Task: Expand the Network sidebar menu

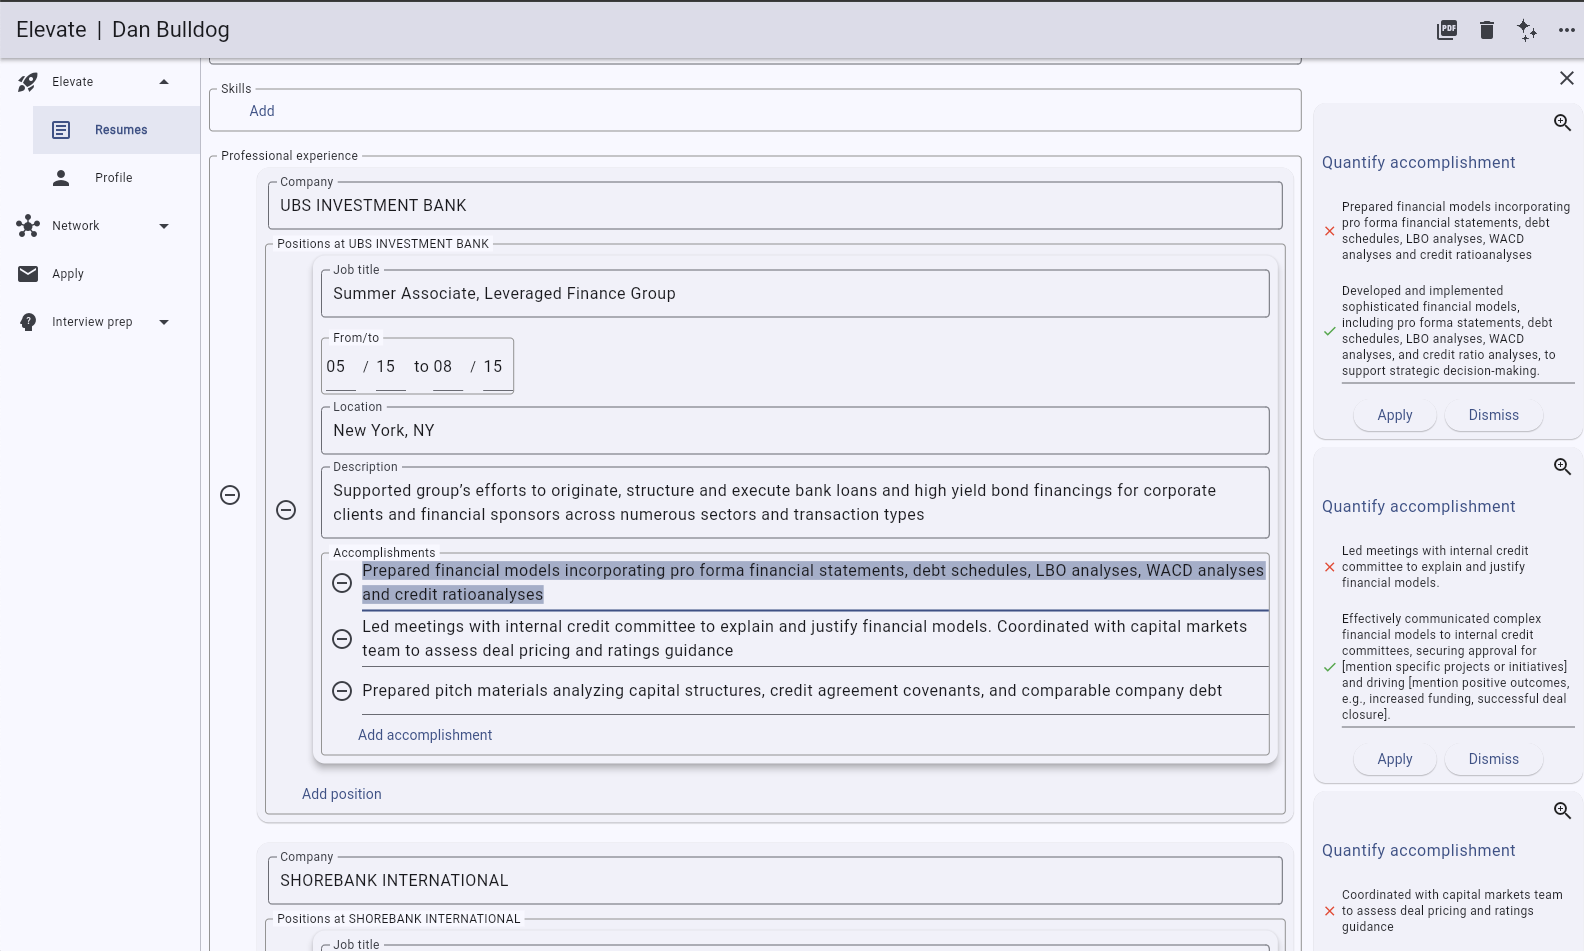Action: [164, 226]
